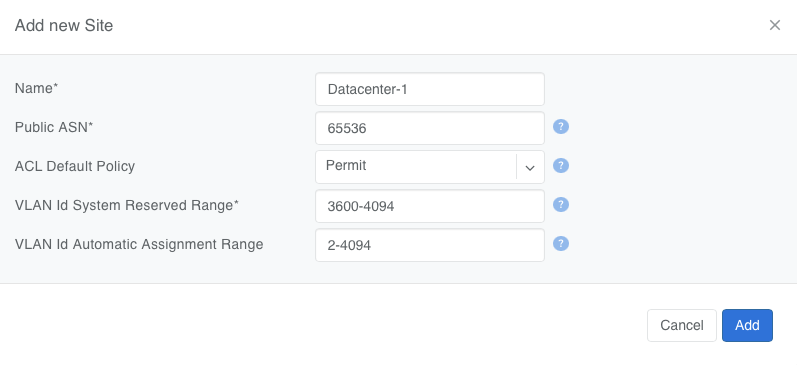Click the Name field containing Datacenter-1
The image size is (797, 365).
pyautogui.click(x=430, y=89)
